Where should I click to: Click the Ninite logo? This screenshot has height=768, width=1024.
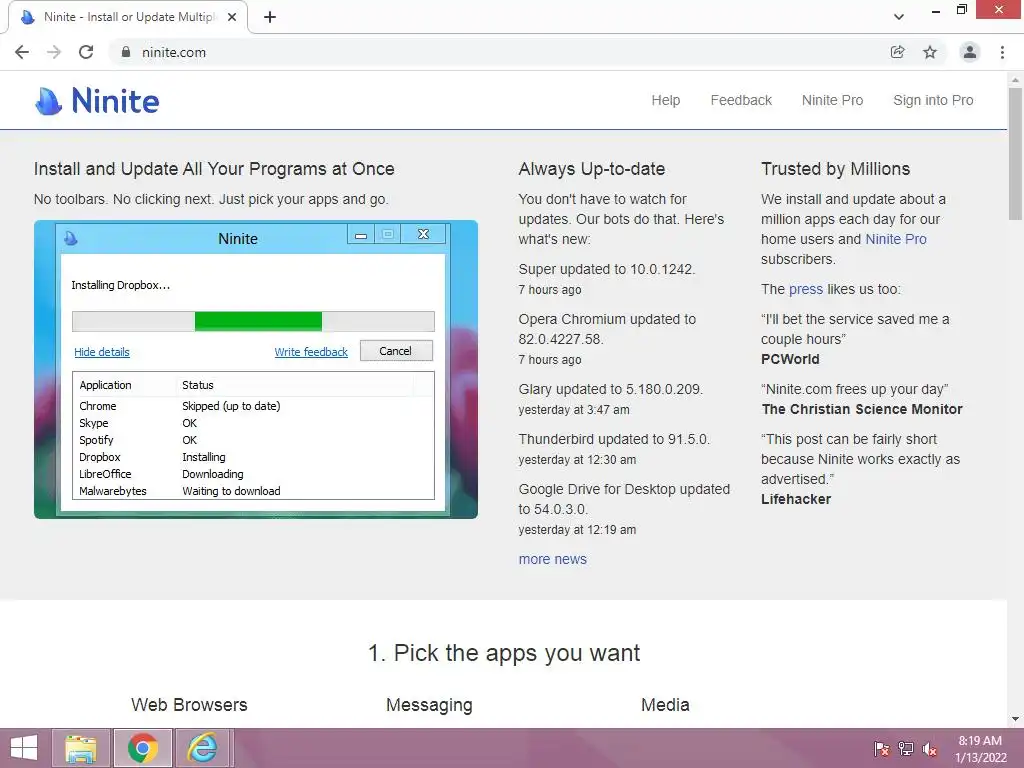coord(97,101)
